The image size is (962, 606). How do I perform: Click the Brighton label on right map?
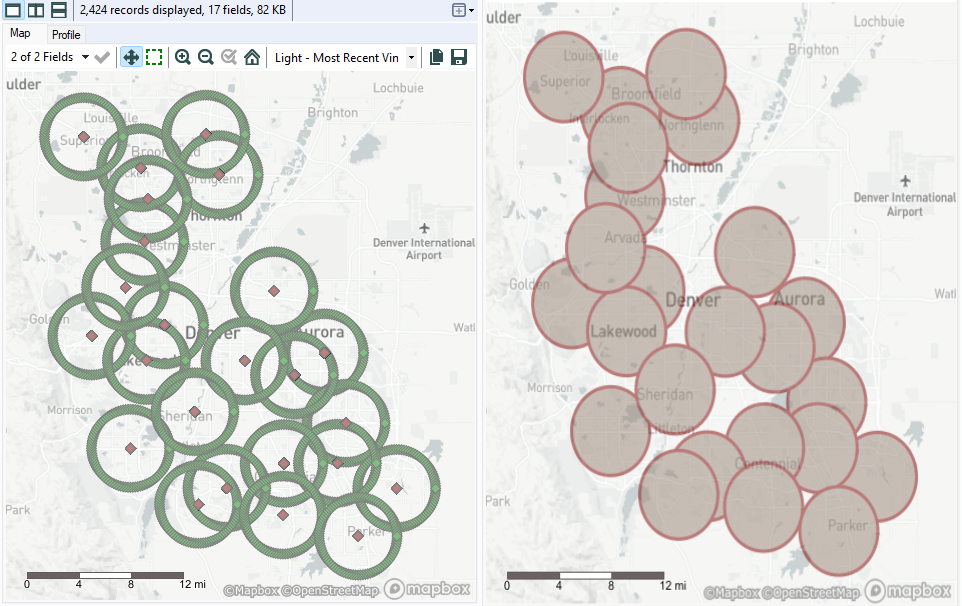(813, 50)
